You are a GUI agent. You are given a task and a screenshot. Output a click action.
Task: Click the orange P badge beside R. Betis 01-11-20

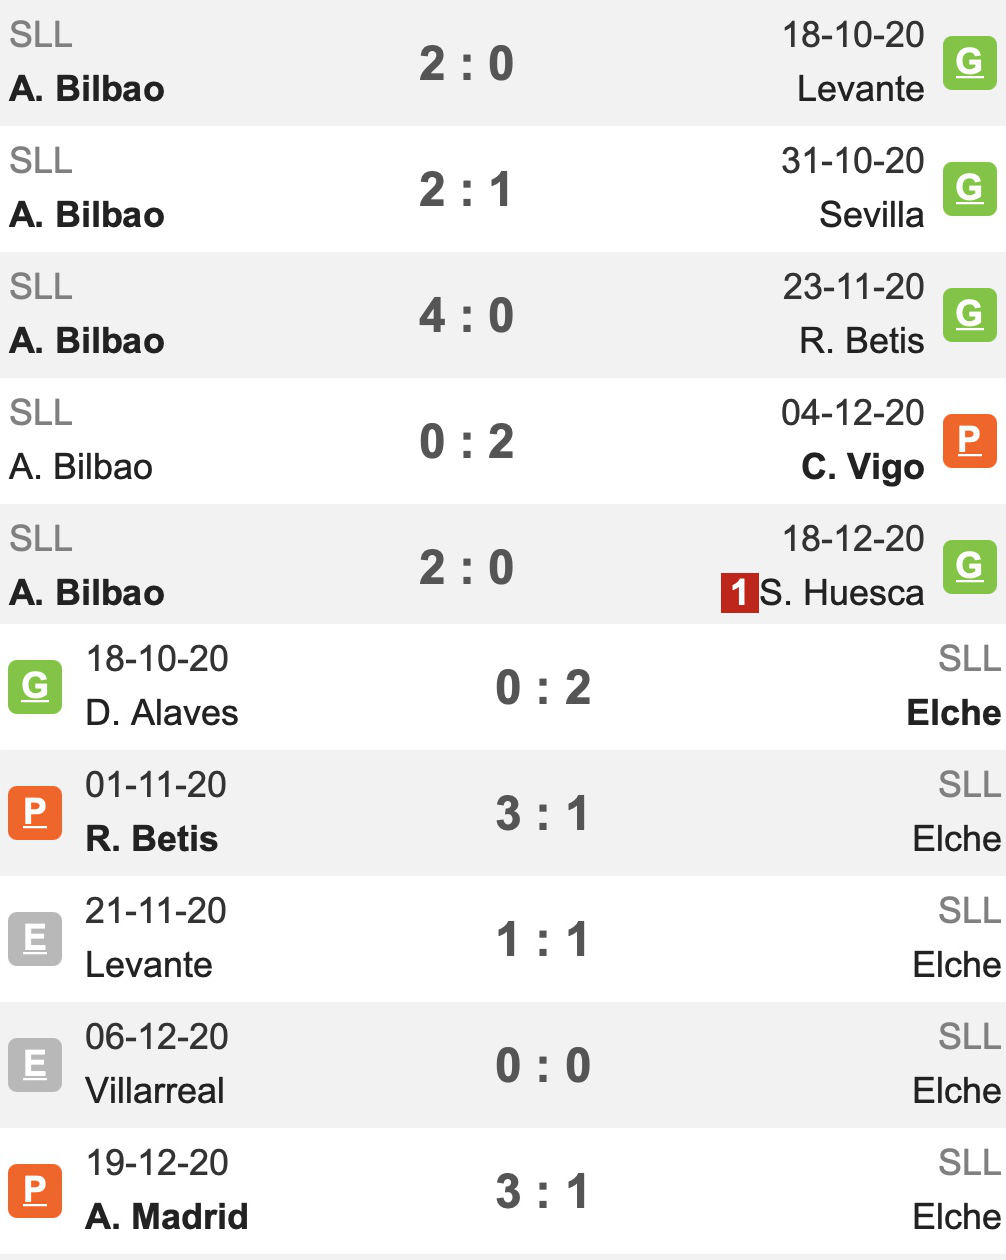click(x=35, y=813)
